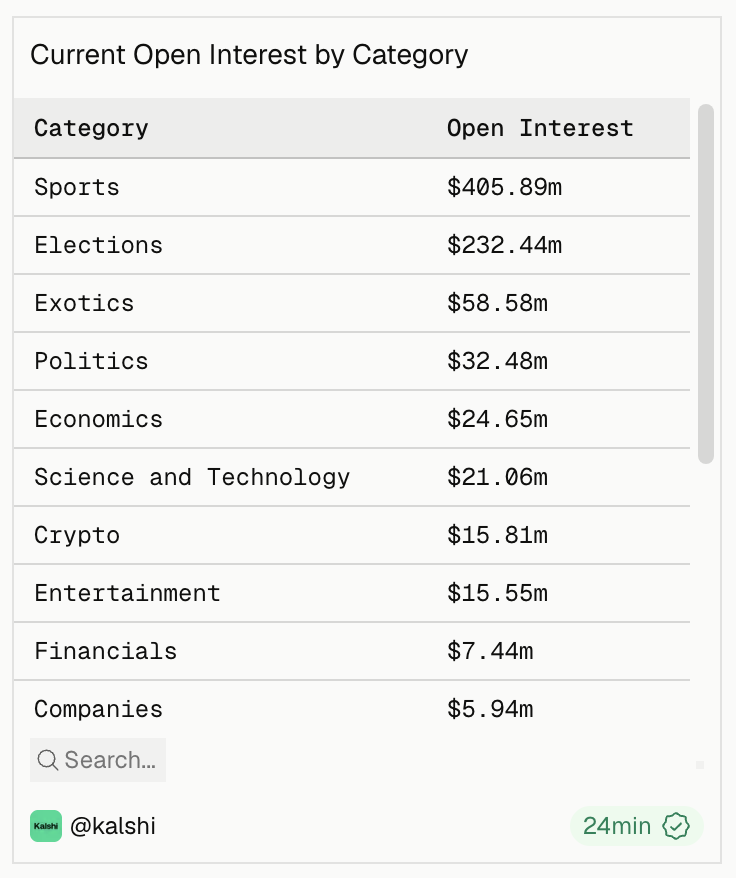Click the Current Open Interest by Category title

tap(249, 55)
